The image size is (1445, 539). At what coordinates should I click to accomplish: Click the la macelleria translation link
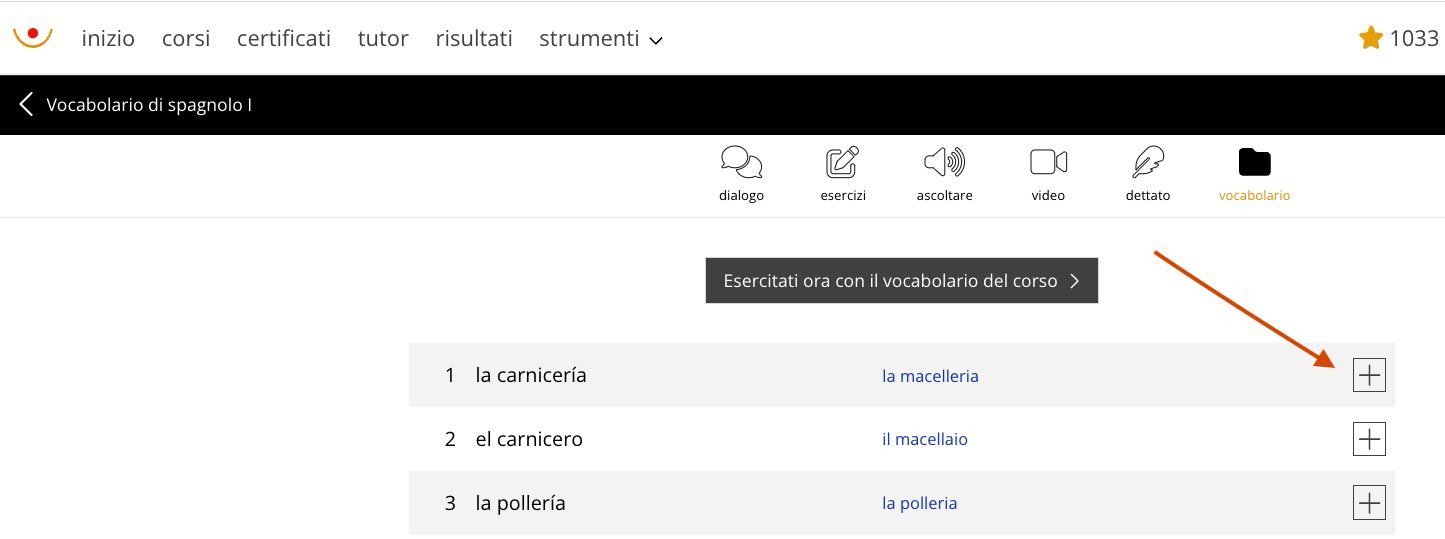pyautogui.click(x=930, y=376)
